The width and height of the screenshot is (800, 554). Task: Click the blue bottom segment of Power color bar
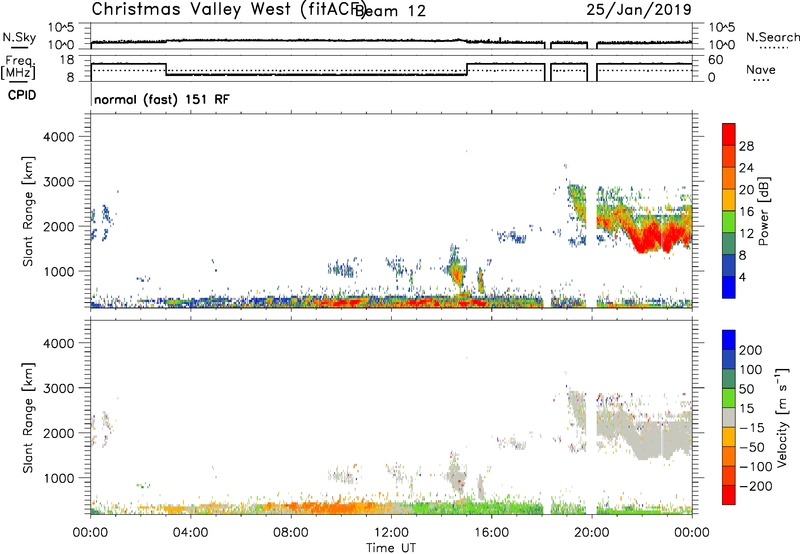point(729,287)
